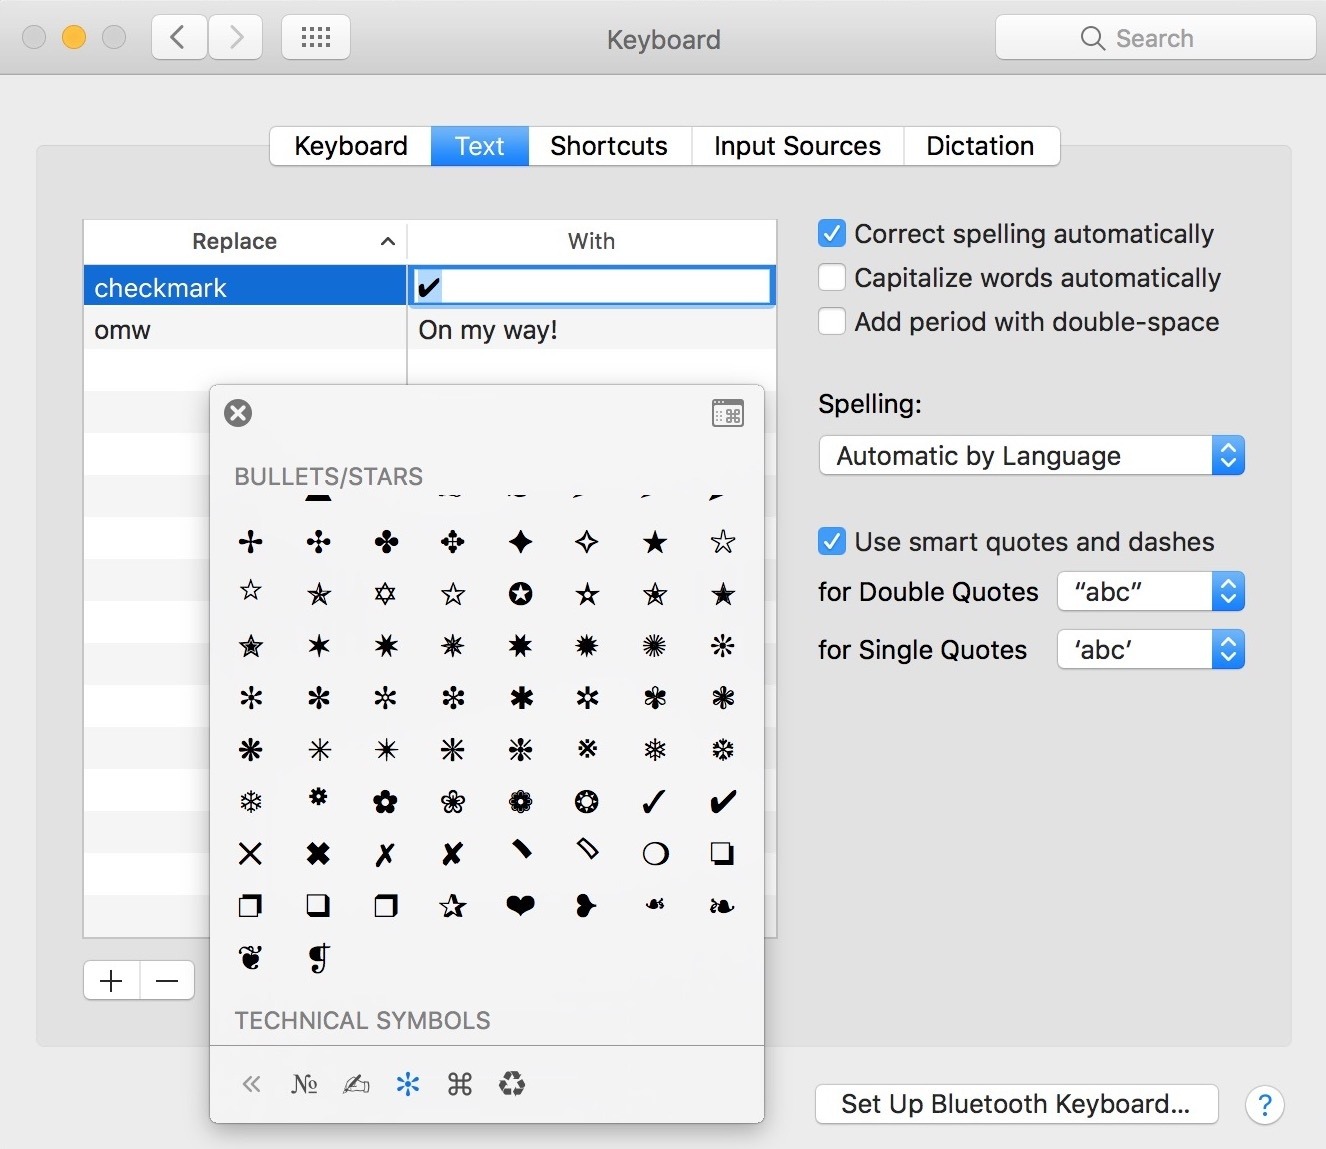The width and height of the screenshot is (1326, 1149).
Task: Pick the solid black heart symbol
Action: 520,905
